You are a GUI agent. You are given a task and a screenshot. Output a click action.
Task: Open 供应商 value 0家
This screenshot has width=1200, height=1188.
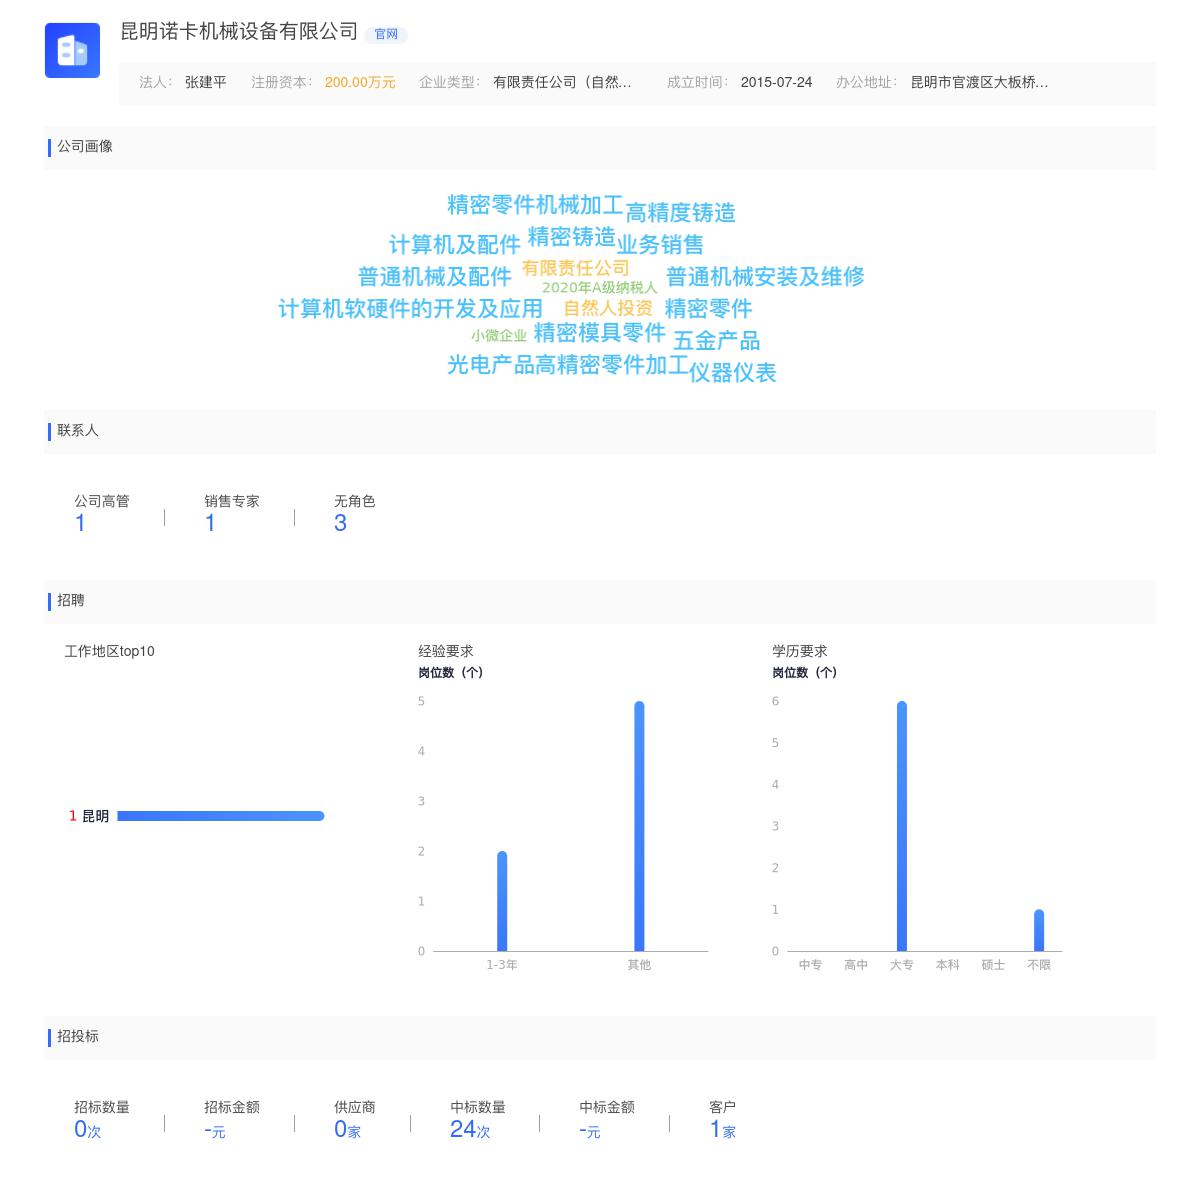point(348,1129)
